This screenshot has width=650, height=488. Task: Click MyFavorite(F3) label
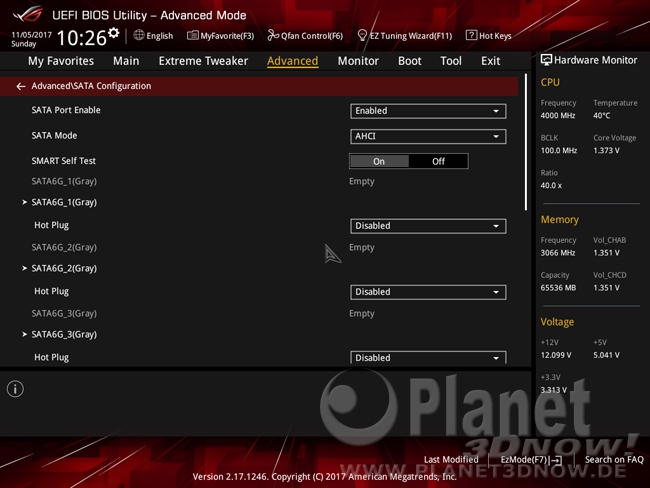point(227,36)
